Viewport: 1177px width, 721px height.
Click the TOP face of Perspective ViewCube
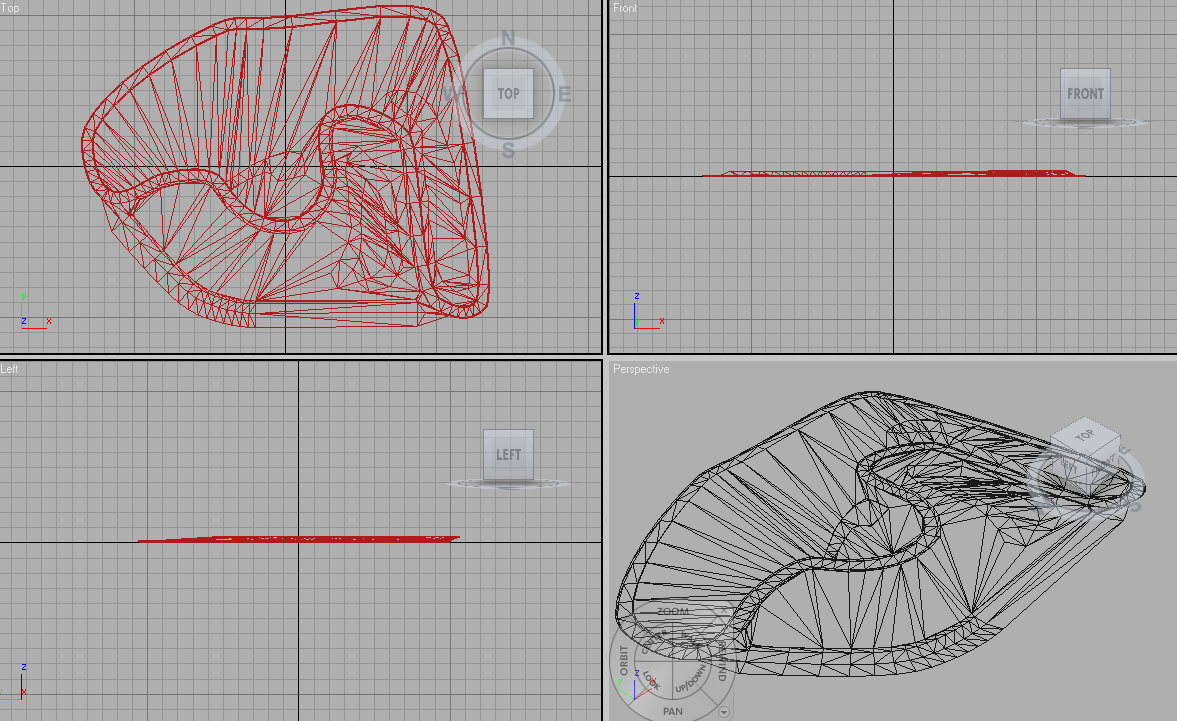coord(1085,435)
